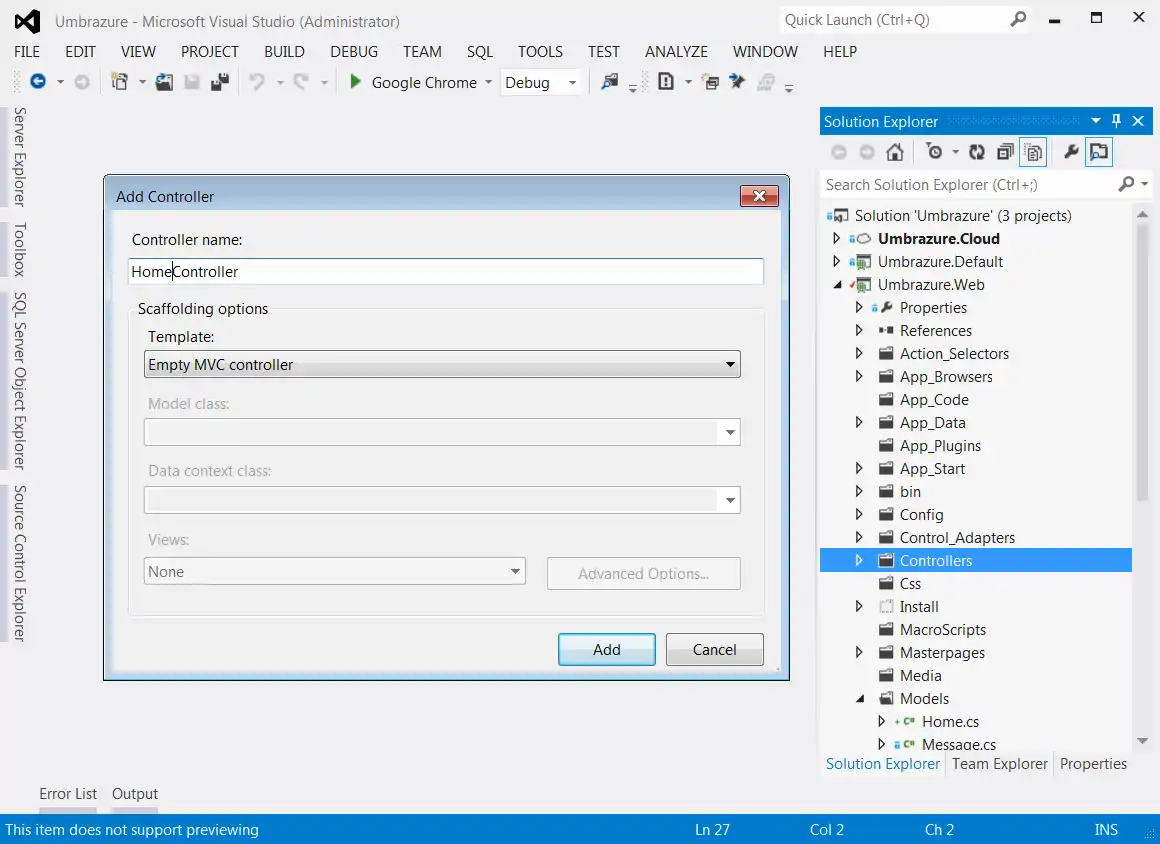The image size is (1160, 844).
Task: Open the FILE menu
Action: pos(27,52)
